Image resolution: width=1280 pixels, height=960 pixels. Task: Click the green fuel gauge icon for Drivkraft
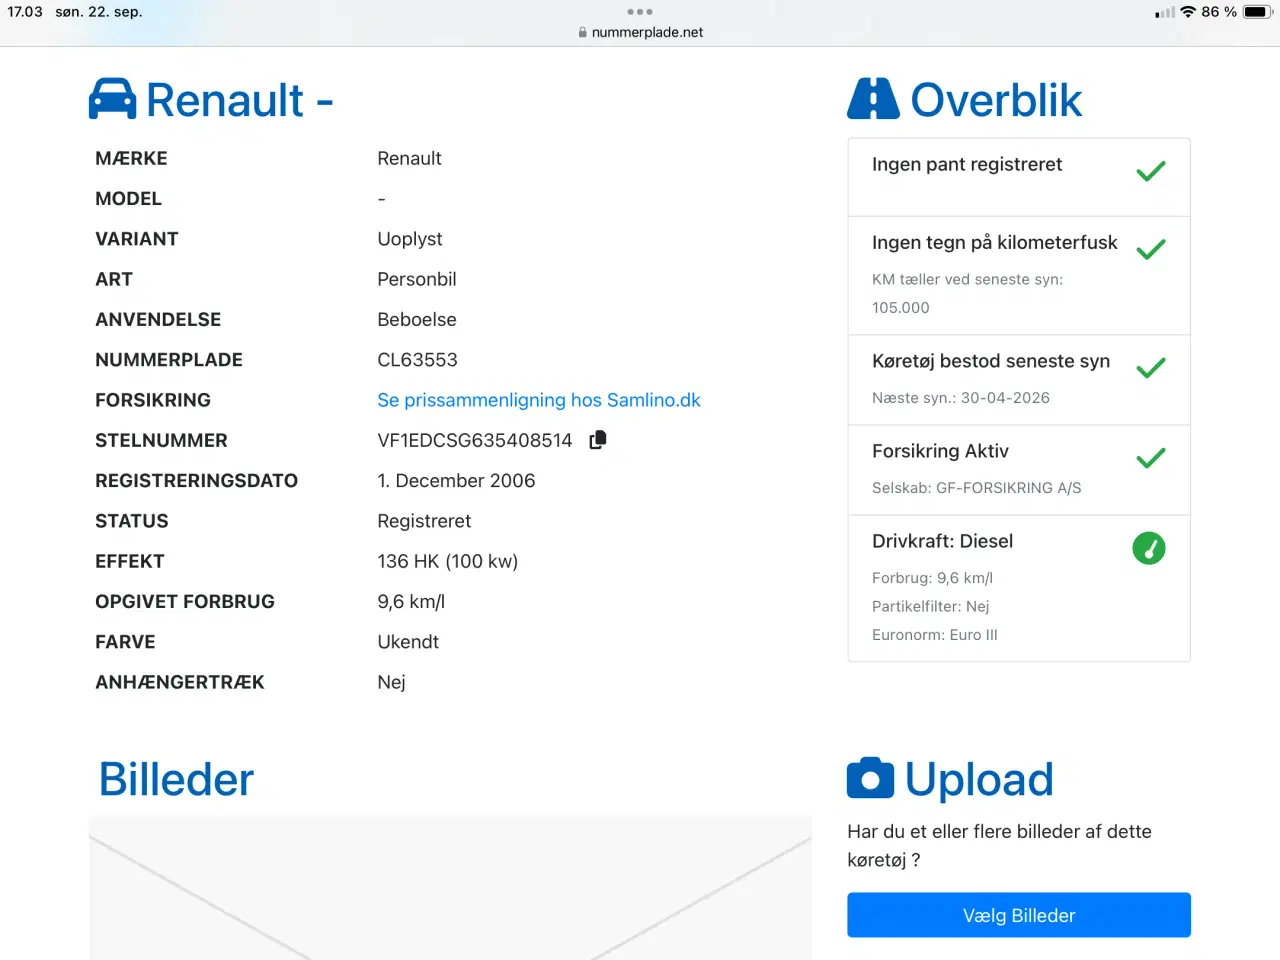[x=1149, y=548]
